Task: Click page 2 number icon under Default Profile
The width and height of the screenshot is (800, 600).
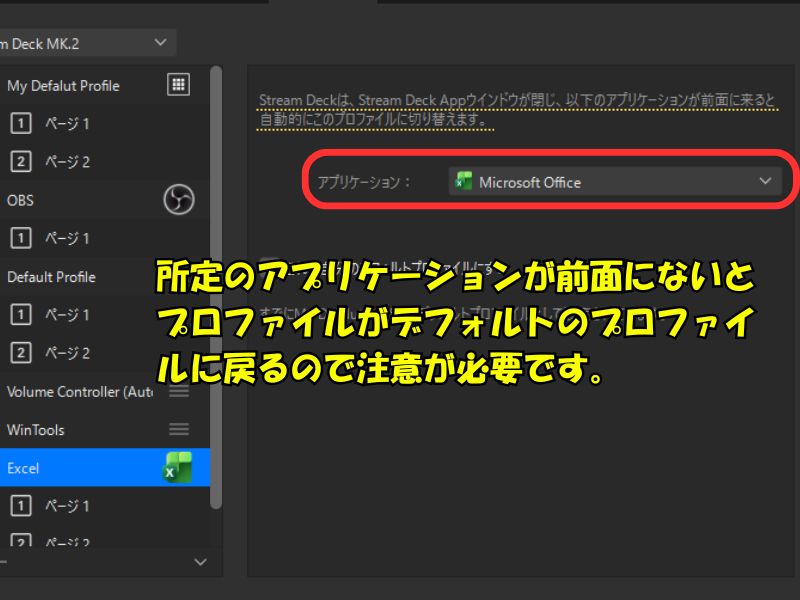Action: tap(20, 353)
